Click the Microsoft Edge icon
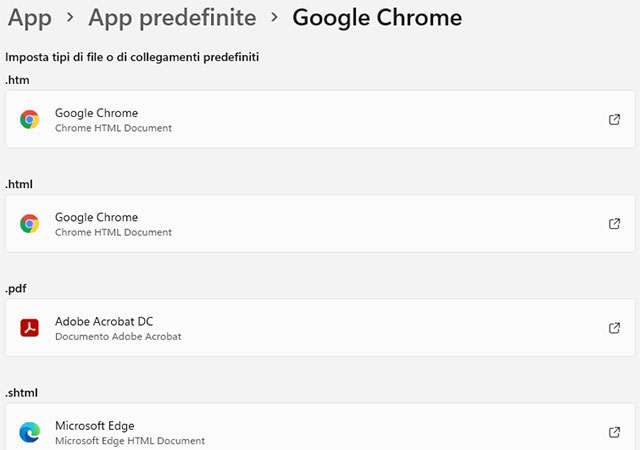 (29, 432)
